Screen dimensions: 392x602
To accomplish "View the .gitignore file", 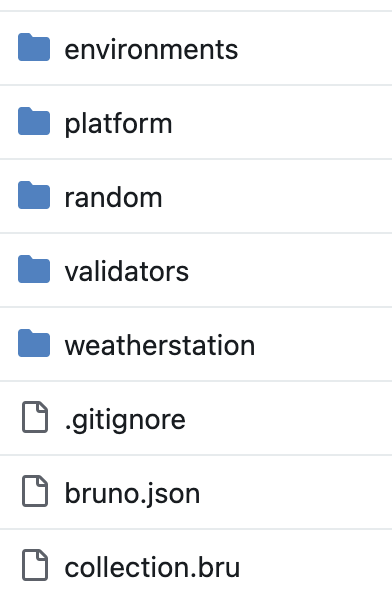I will click(125, 420).
